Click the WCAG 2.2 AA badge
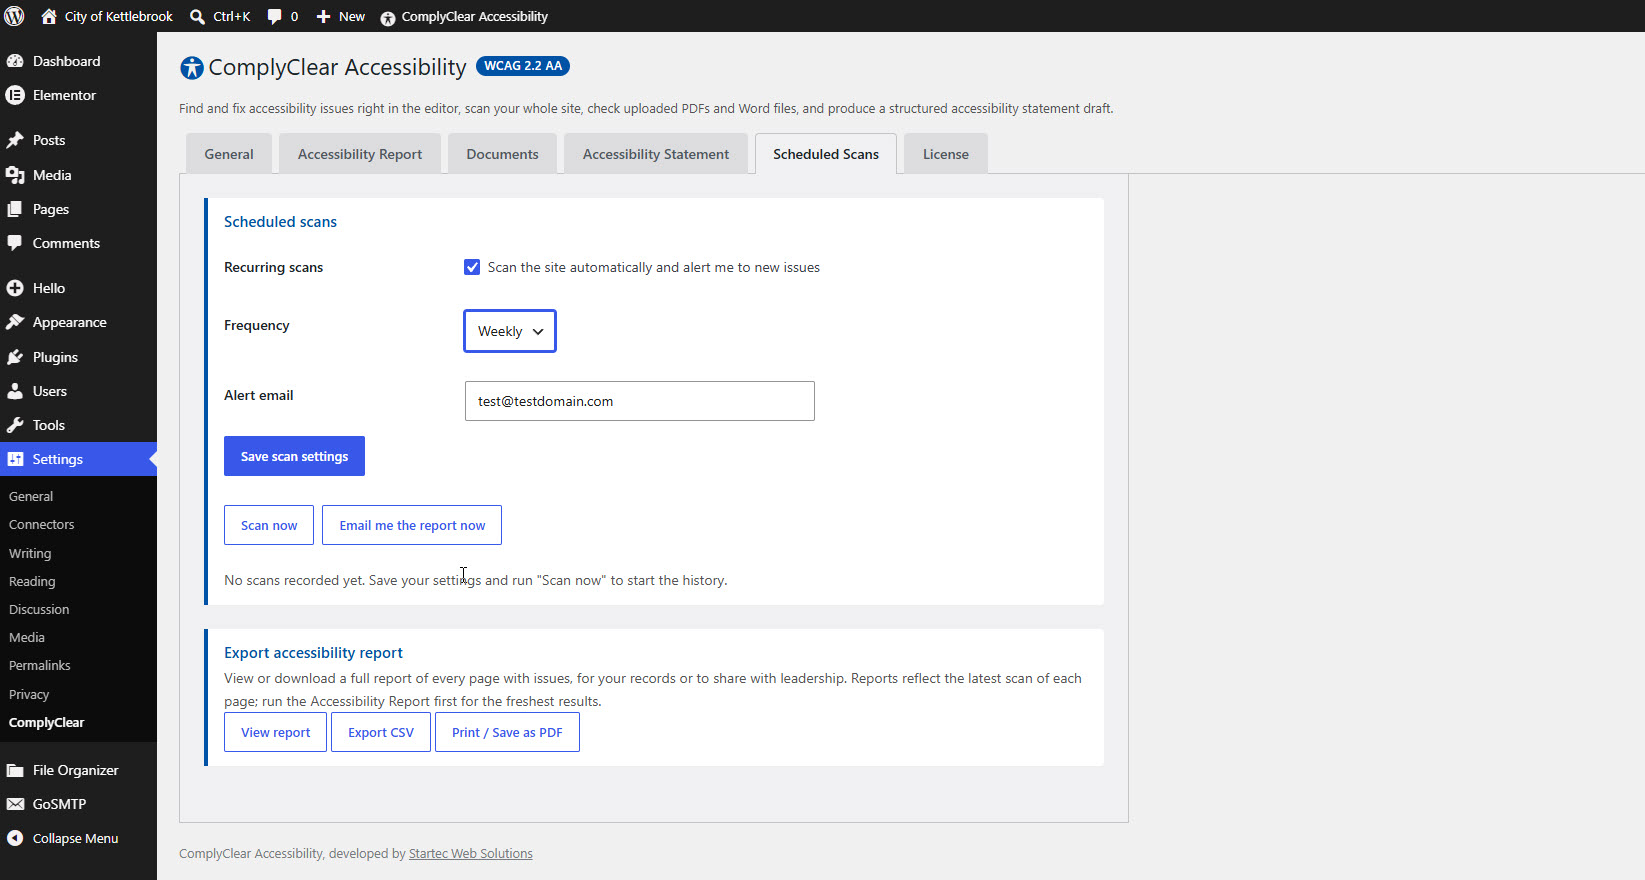The height and width of the screenshot is (880, 1645). pos(523,66)
